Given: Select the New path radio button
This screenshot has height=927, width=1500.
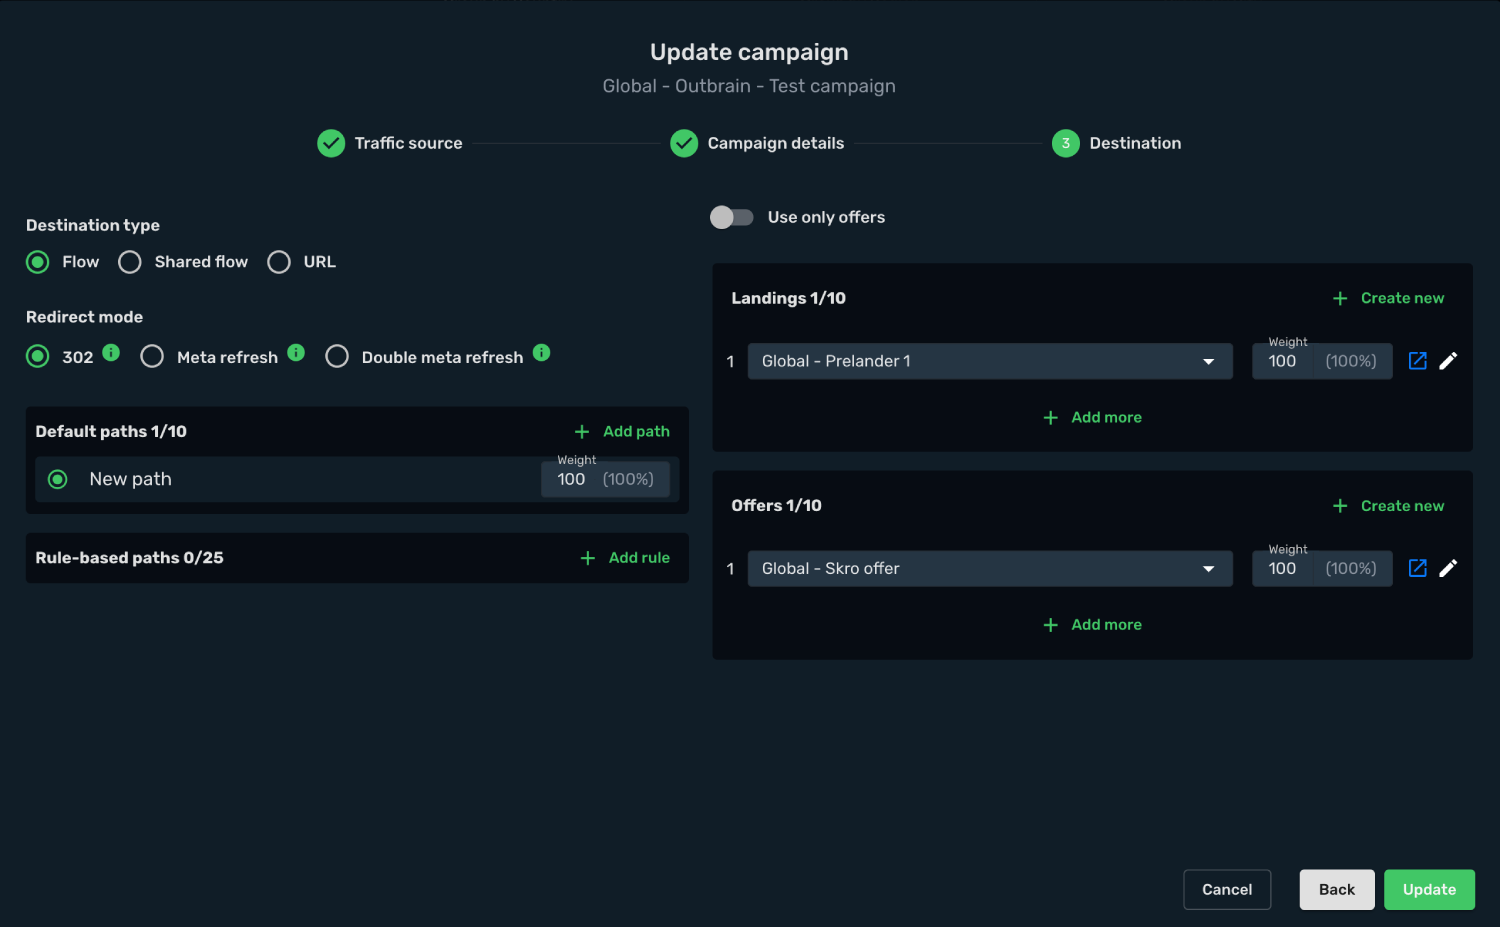Looking at the screenshot, I should point(58,480).
